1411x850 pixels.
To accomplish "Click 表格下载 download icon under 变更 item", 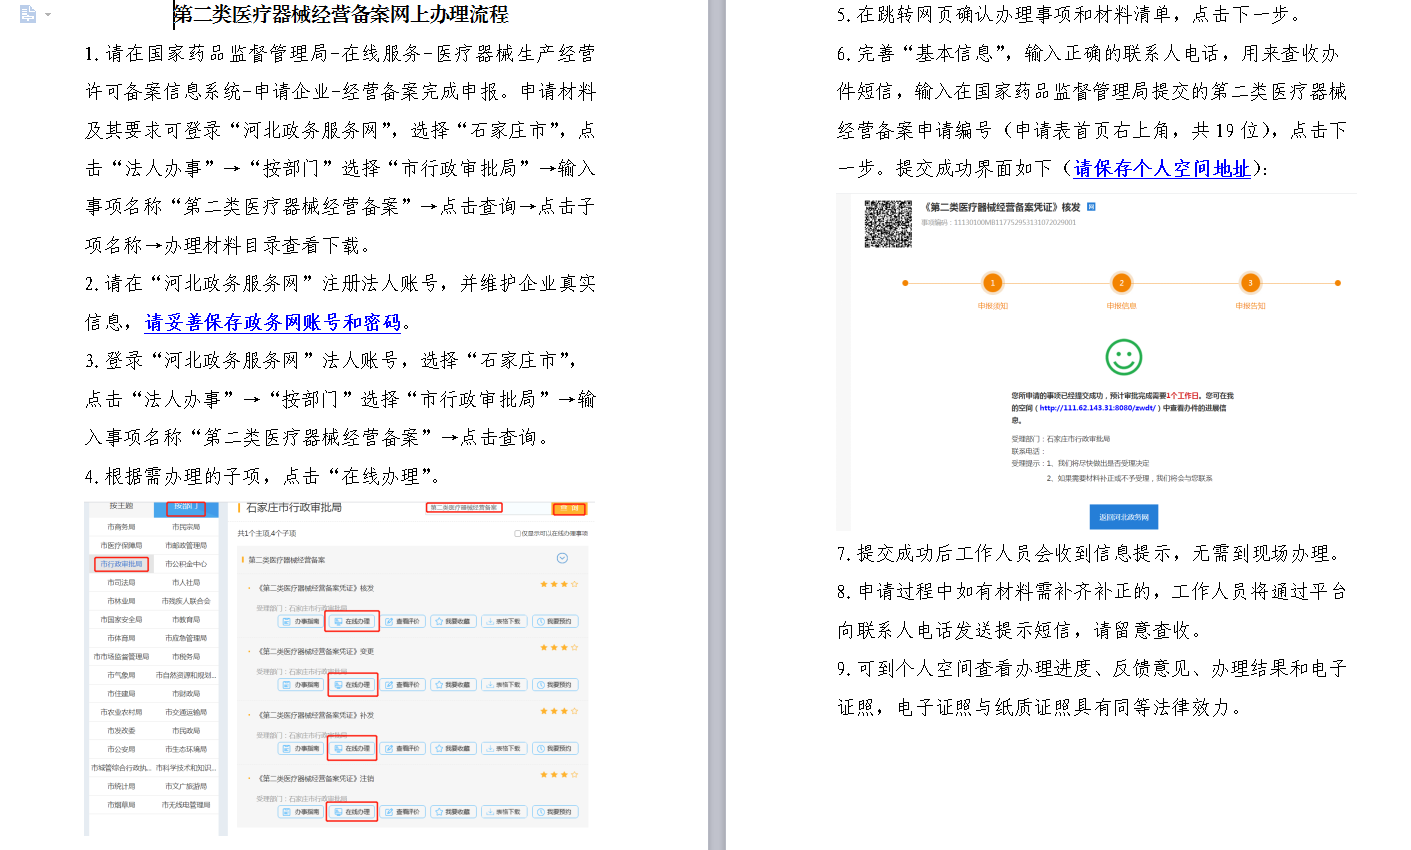I will pyautogui.click(x=504, y=685).
